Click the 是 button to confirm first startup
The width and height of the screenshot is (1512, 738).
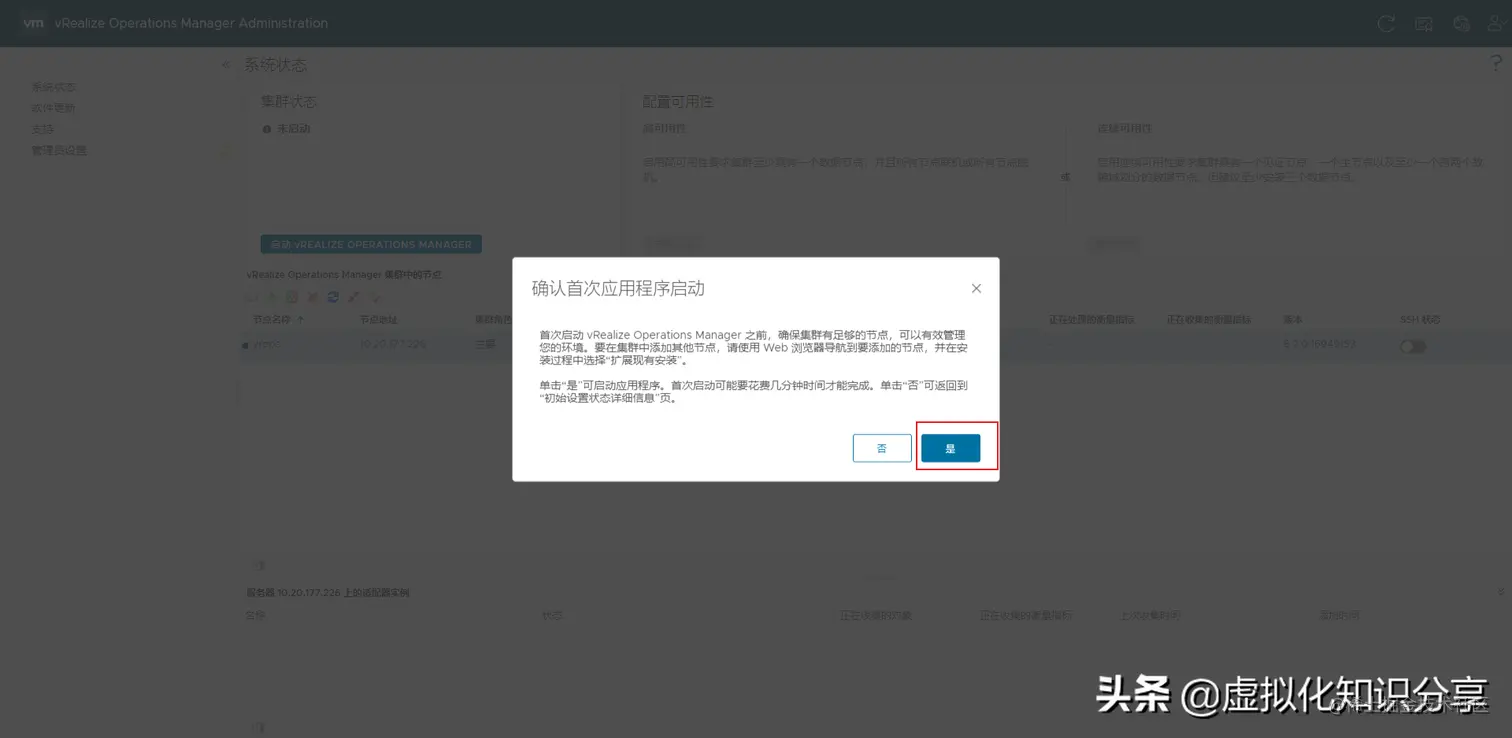[x=950, y=448]
